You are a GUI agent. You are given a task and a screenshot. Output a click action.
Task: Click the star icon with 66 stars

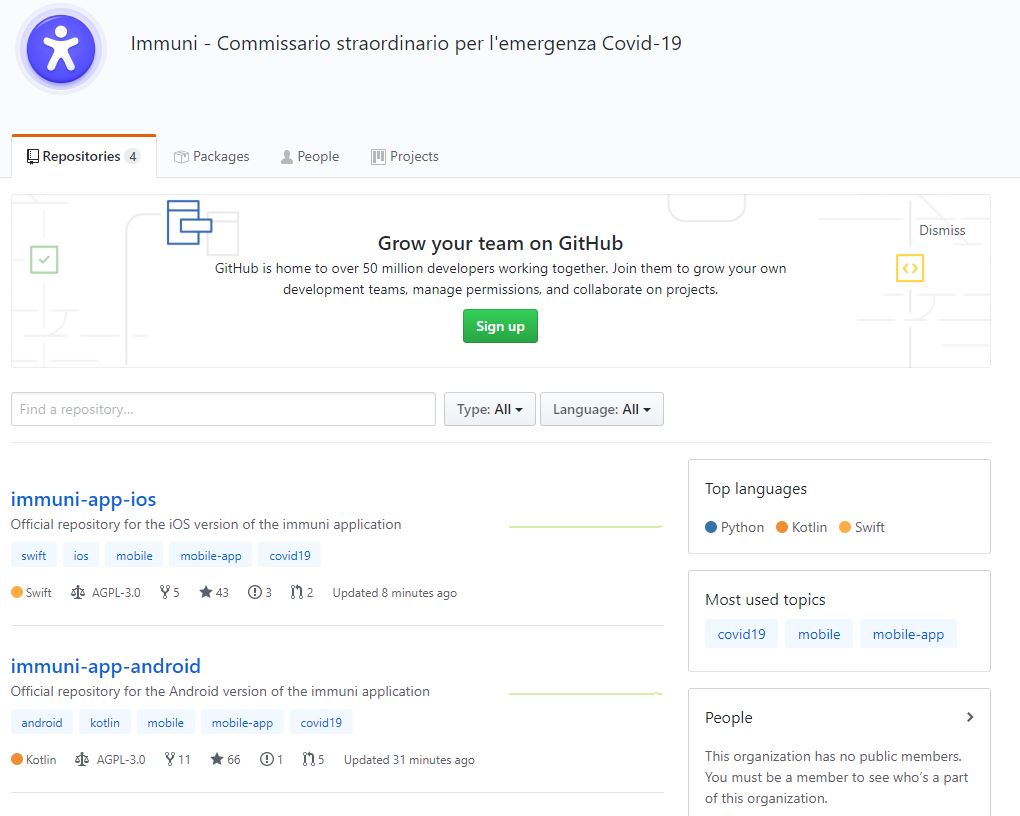[x=217, y=759]
